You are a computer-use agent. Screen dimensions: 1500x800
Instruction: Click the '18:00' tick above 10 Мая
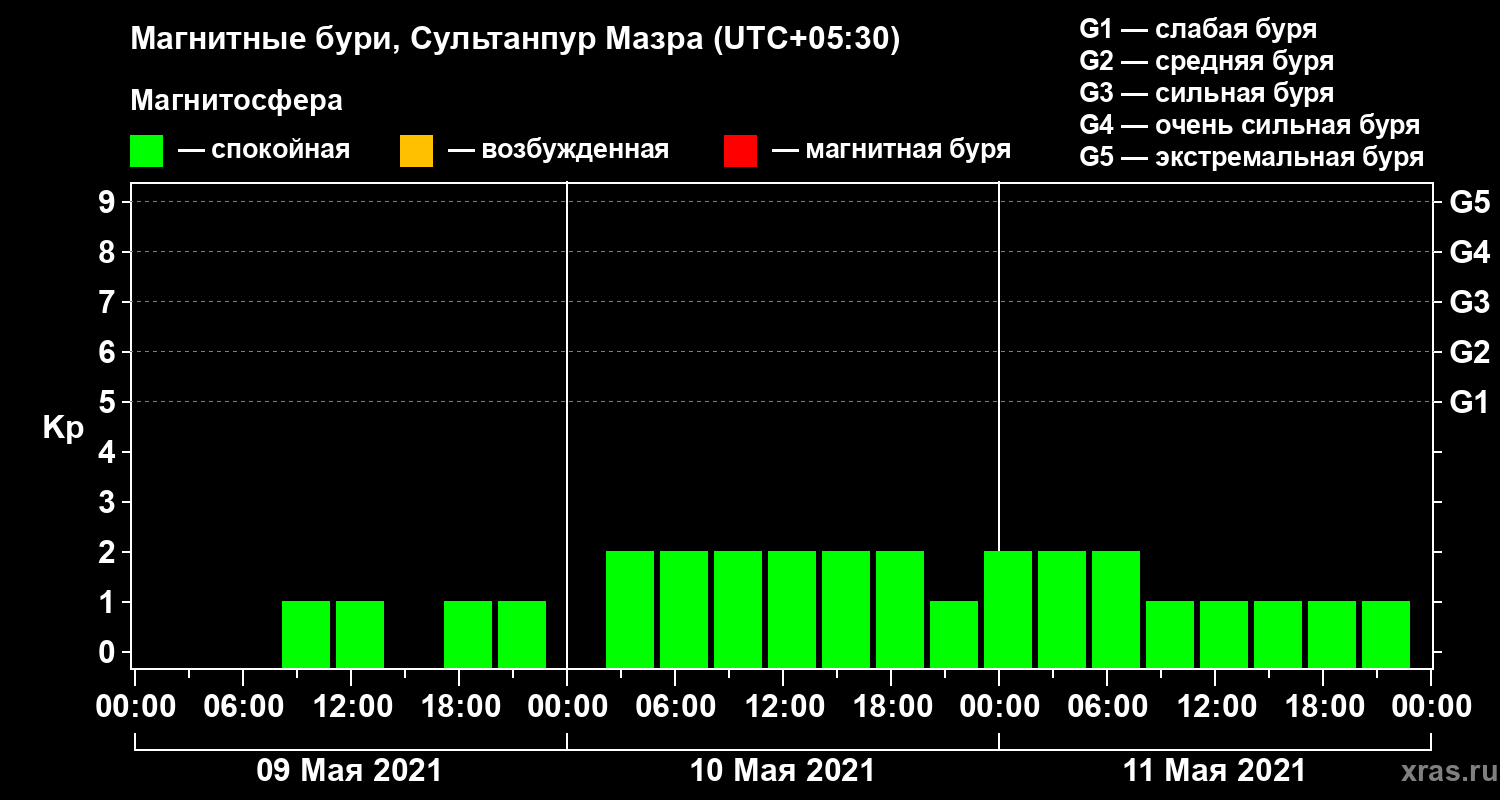(891, 706)
